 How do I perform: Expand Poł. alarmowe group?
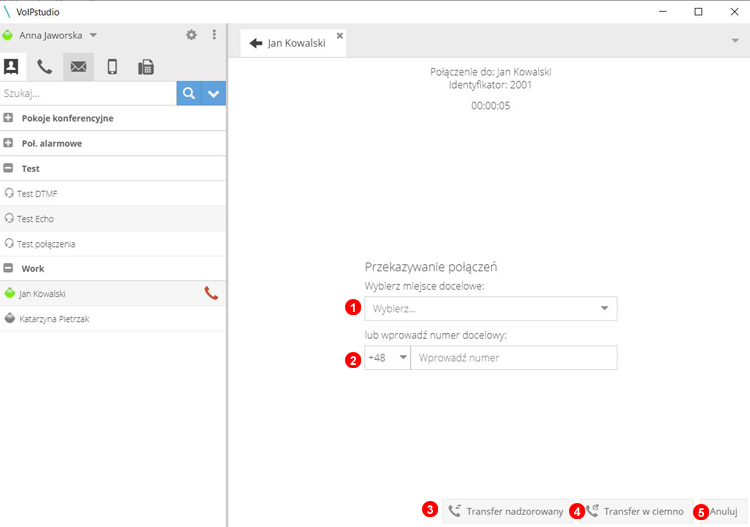tap(8, 143)
